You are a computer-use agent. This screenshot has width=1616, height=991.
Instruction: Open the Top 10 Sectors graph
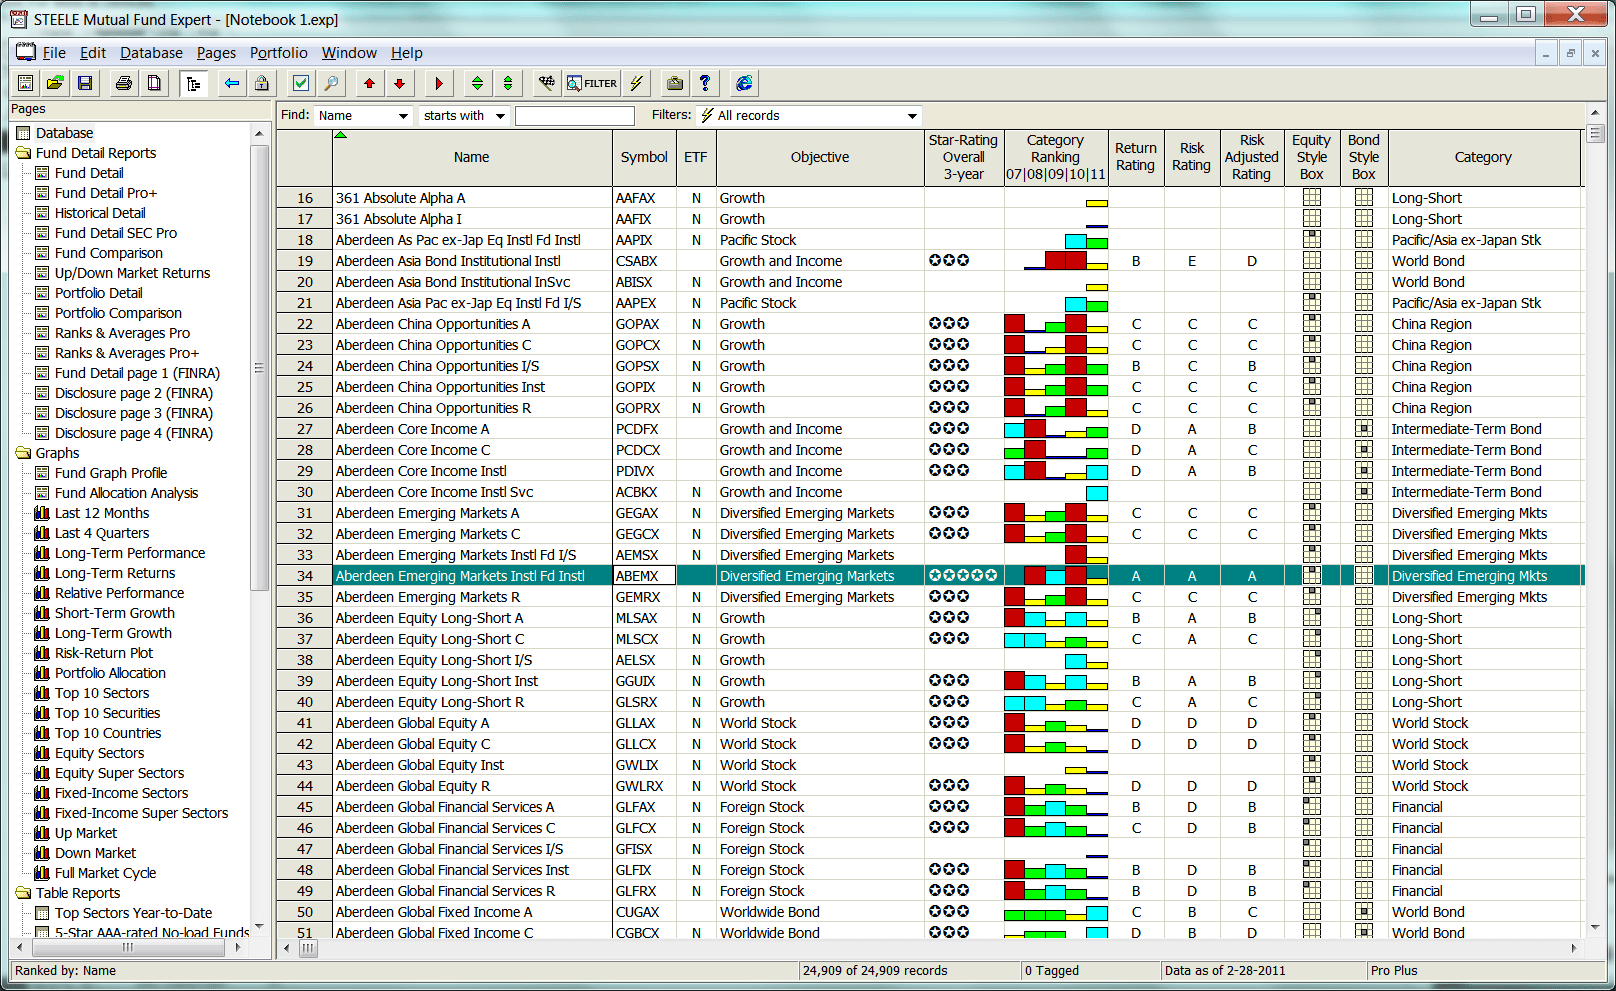(101, 693)
